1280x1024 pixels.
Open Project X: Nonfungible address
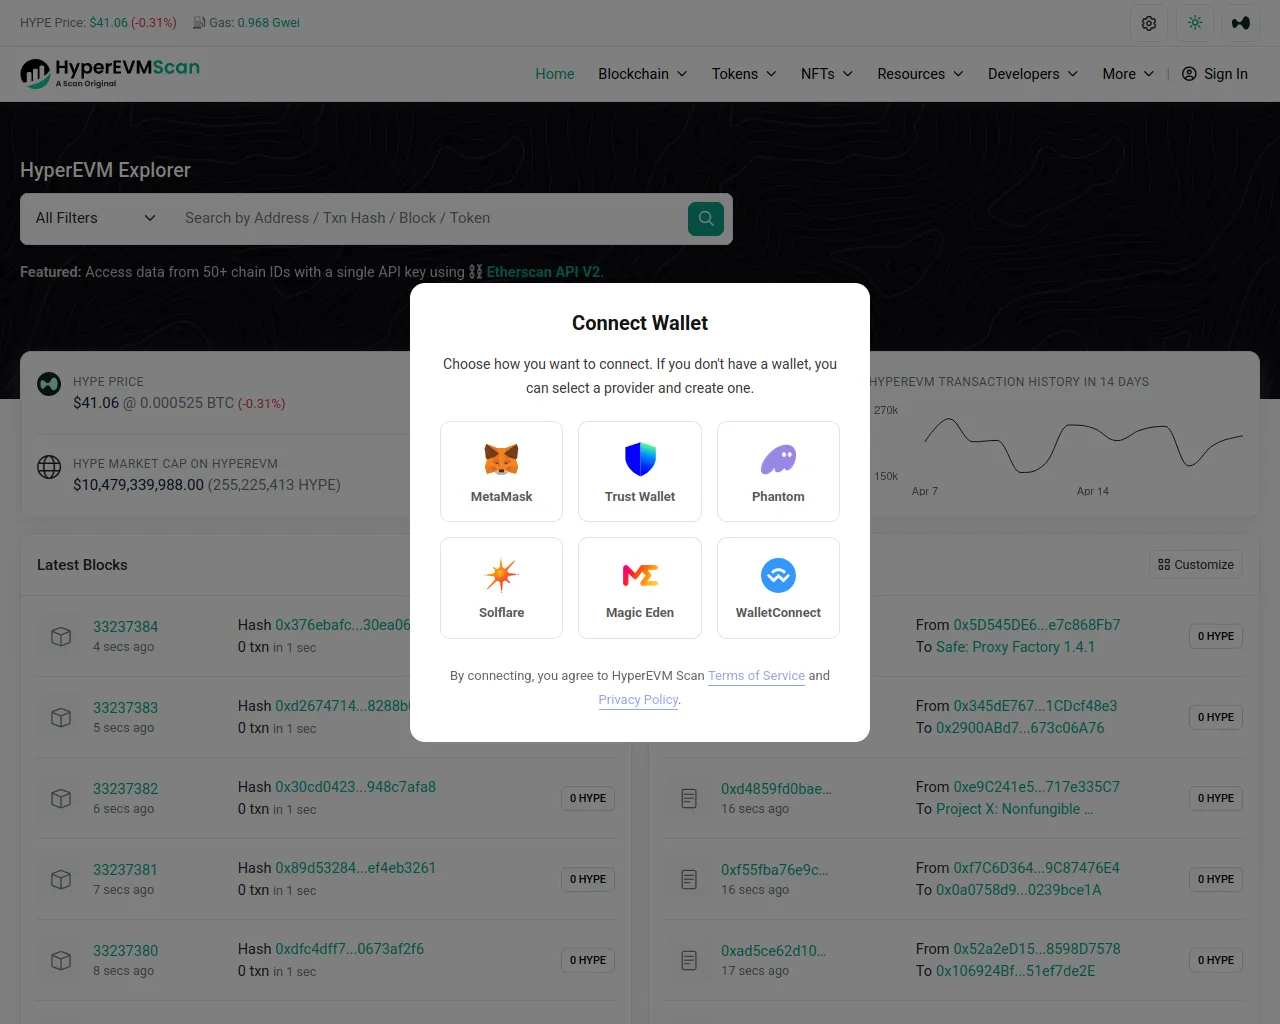1014,809
